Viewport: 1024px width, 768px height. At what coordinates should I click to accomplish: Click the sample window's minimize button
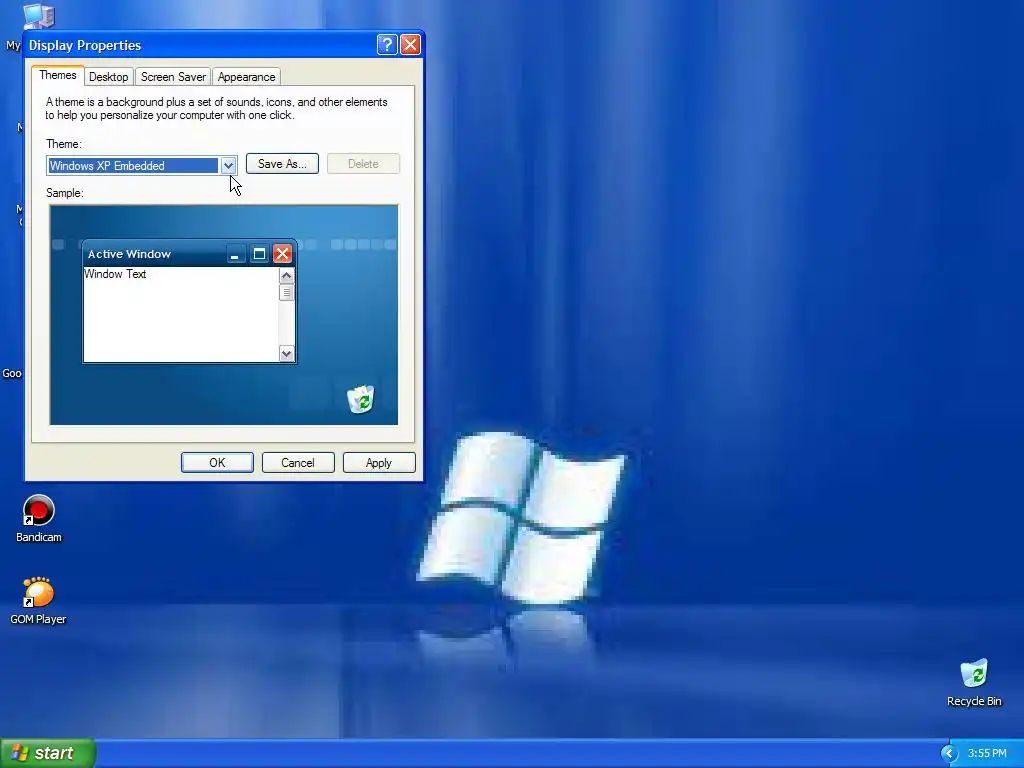click(235, 253)
